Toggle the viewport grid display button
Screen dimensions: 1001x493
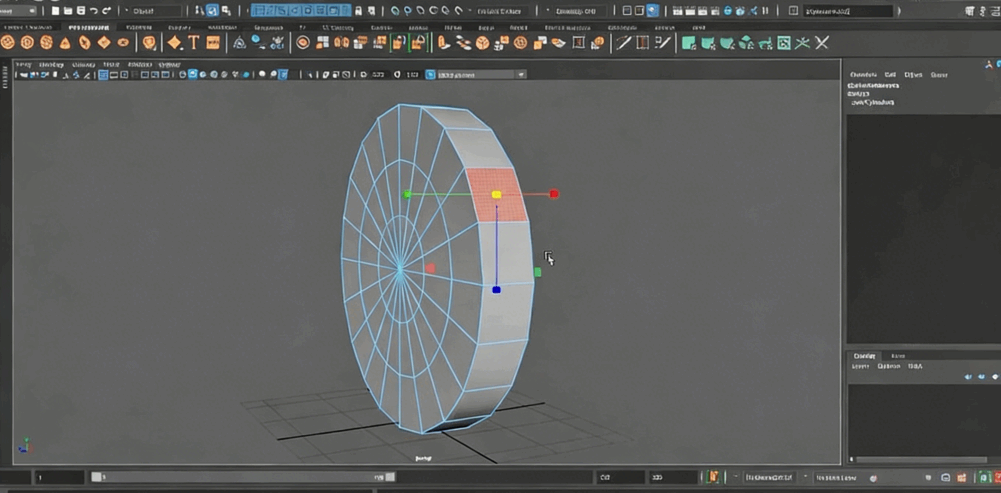tap(104, 75)
